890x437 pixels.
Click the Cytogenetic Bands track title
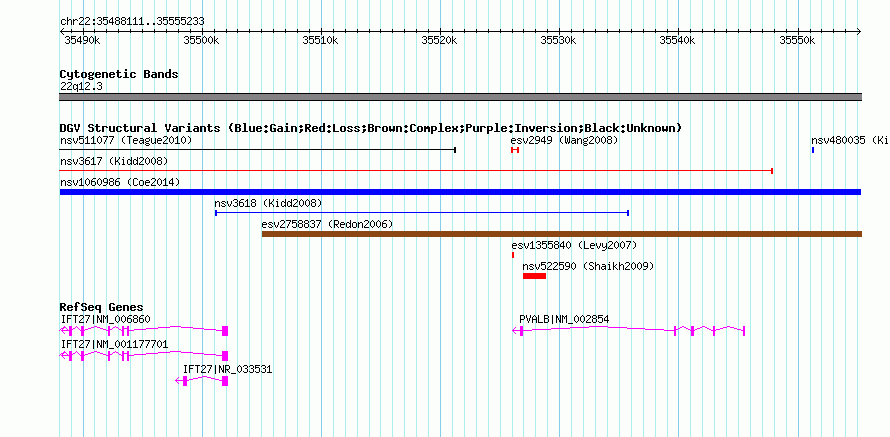point(119,74)
